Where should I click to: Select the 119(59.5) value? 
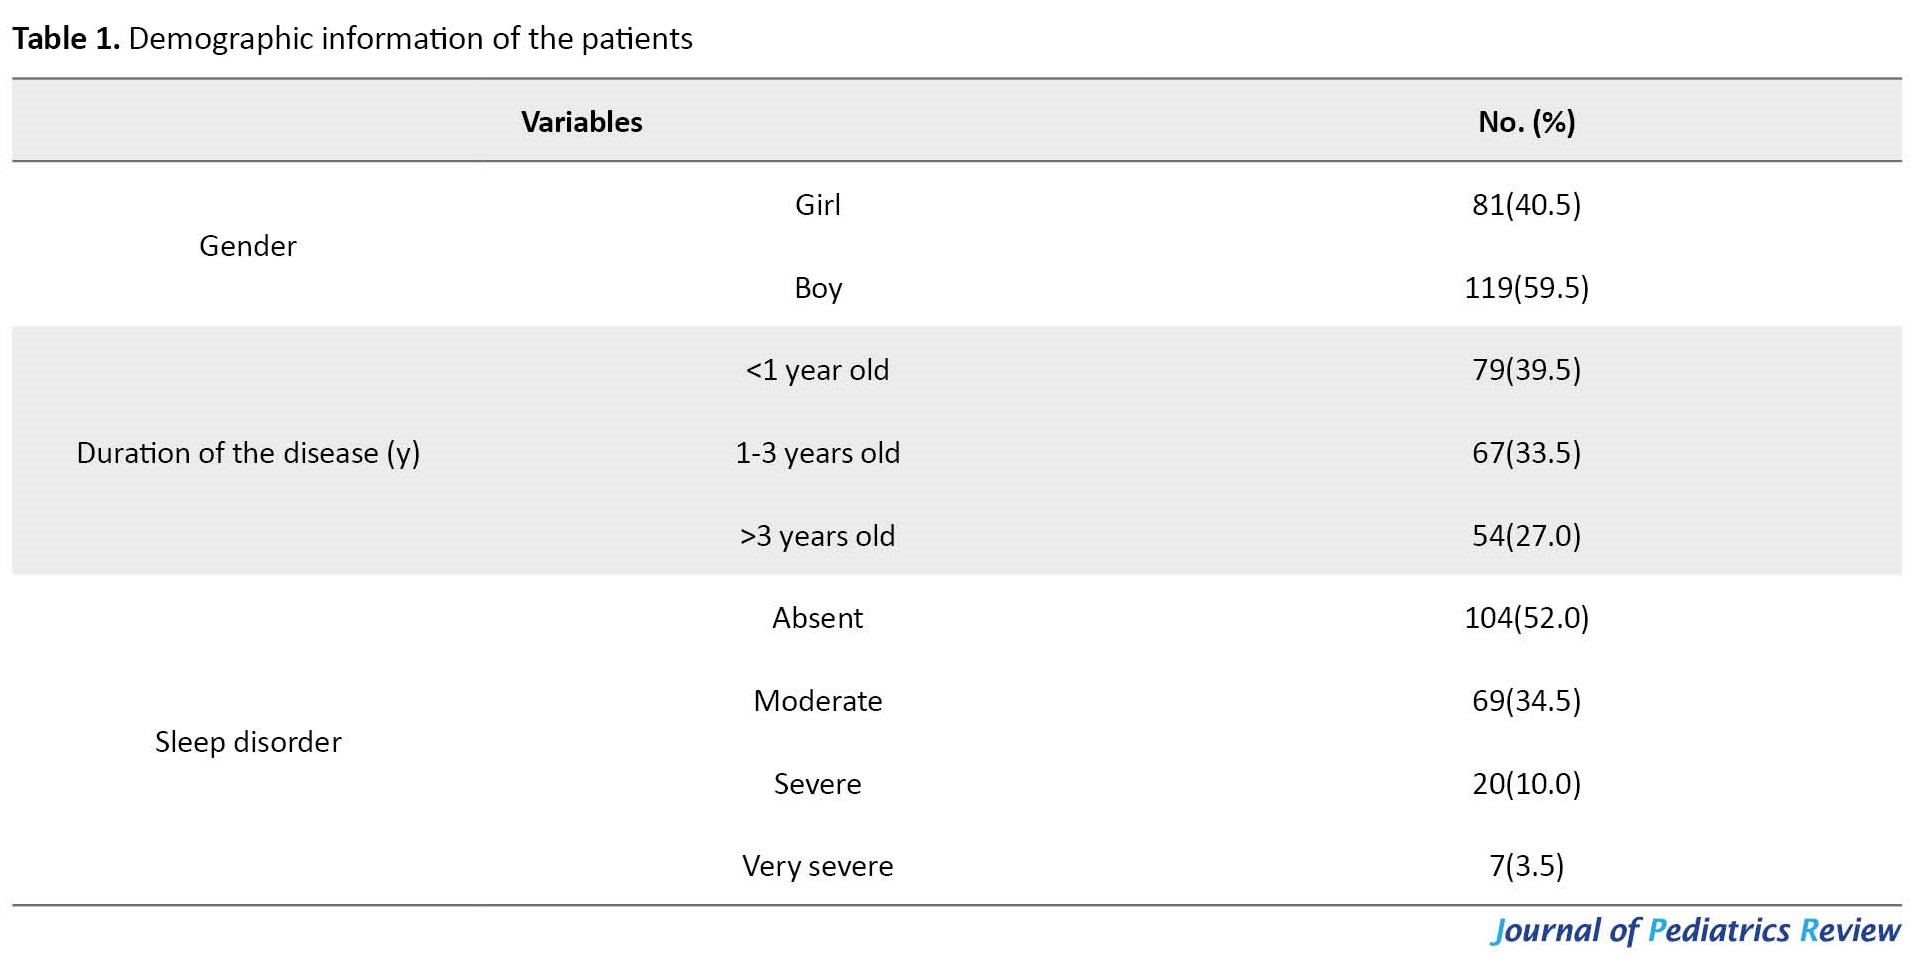coord(1526,288)
